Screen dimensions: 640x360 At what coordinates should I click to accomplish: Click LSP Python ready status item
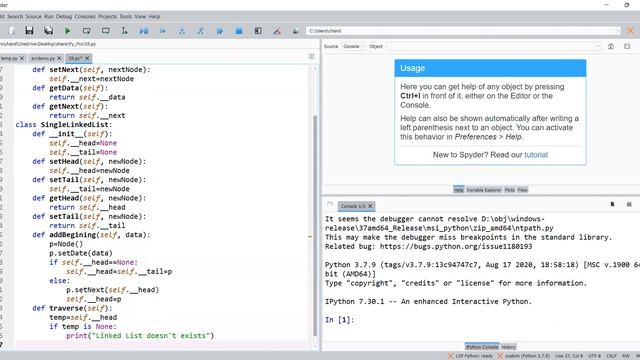click(x=470, y=356)
